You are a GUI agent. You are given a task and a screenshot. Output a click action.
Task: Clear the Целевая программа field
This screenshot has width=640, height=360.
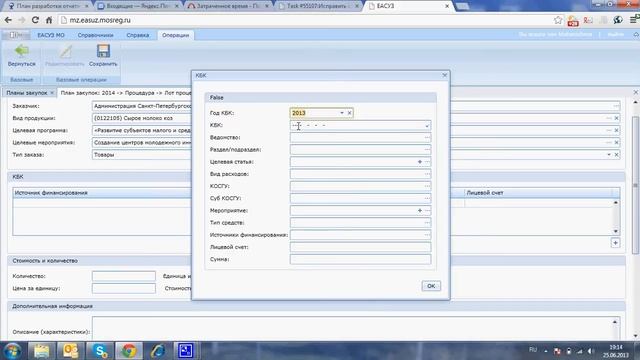coord(617,130)
